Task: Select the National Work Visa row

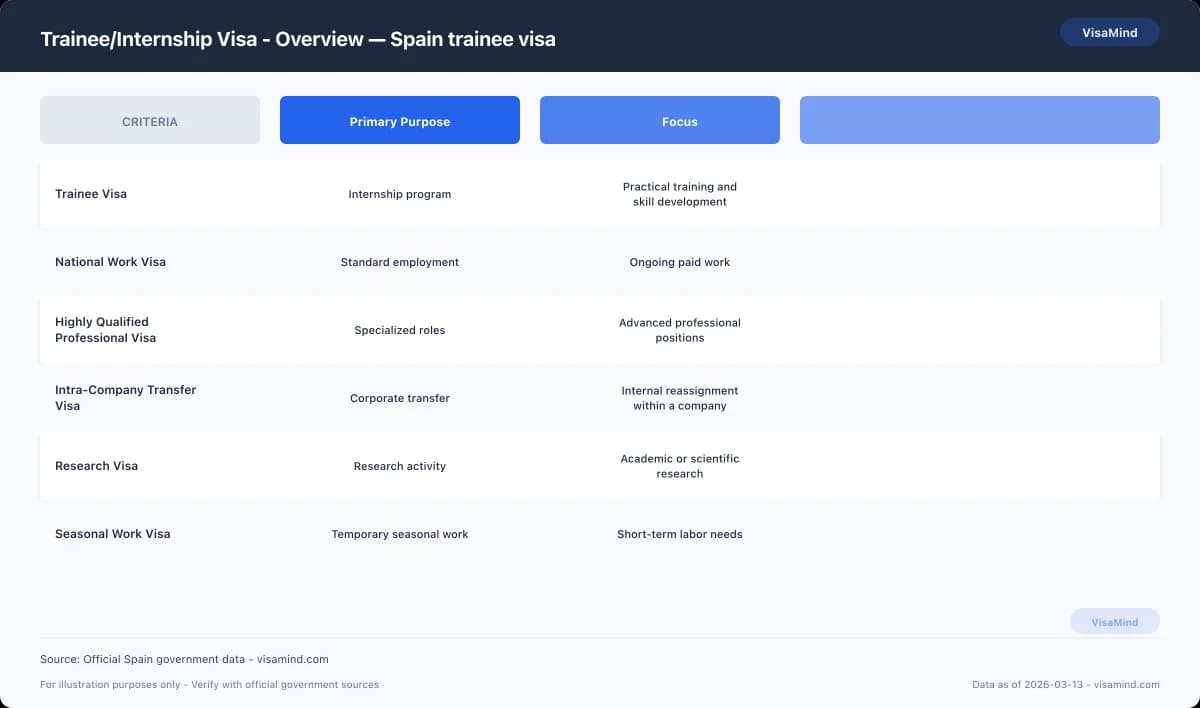Action: point(110,262)
